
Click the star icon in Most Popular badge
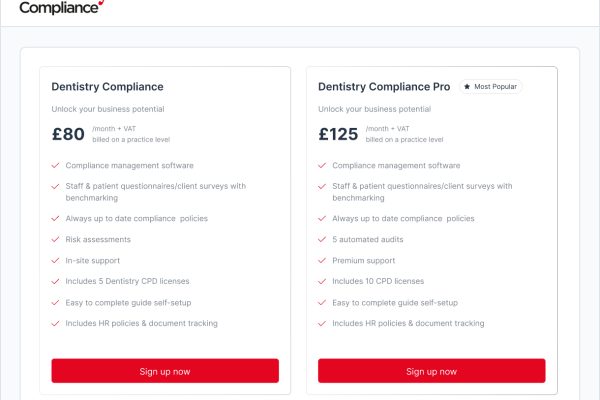[x=467, y=87]
